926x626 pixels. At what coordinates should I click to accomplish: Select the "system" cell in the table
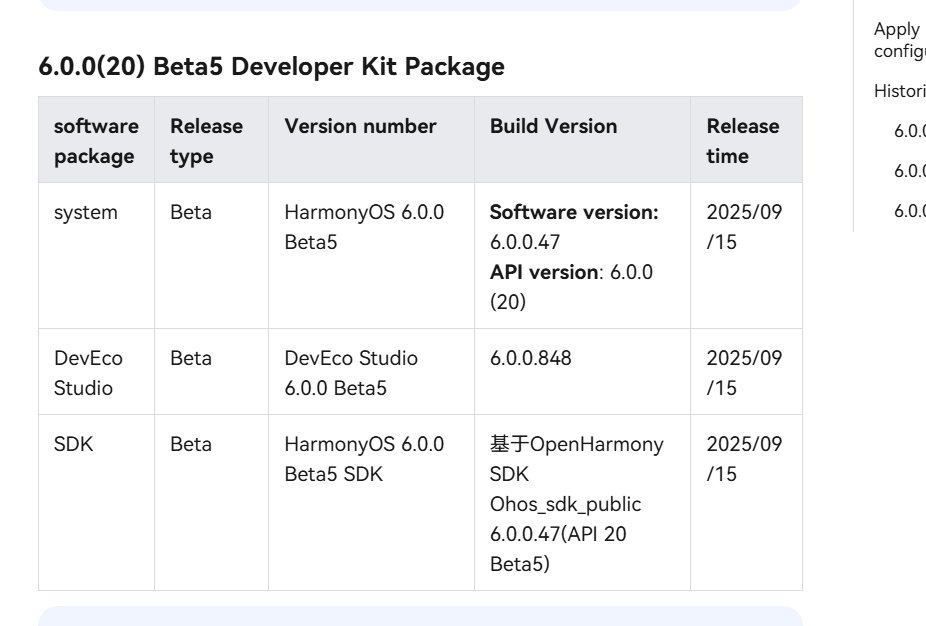click(96, 256)
